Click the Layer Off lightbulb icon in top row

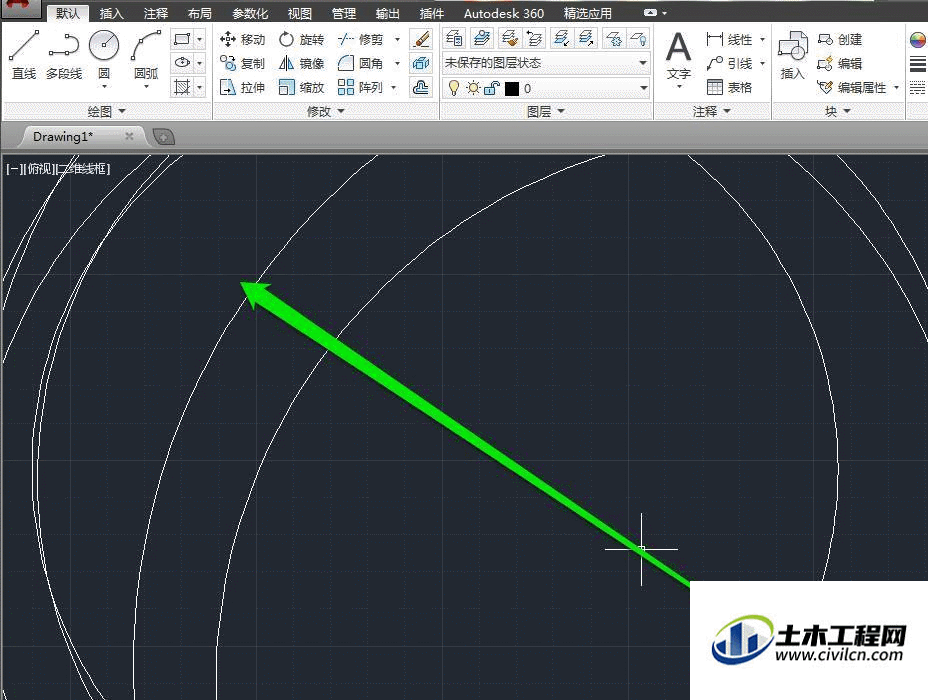pyautogui.click(x=639, y=39)
